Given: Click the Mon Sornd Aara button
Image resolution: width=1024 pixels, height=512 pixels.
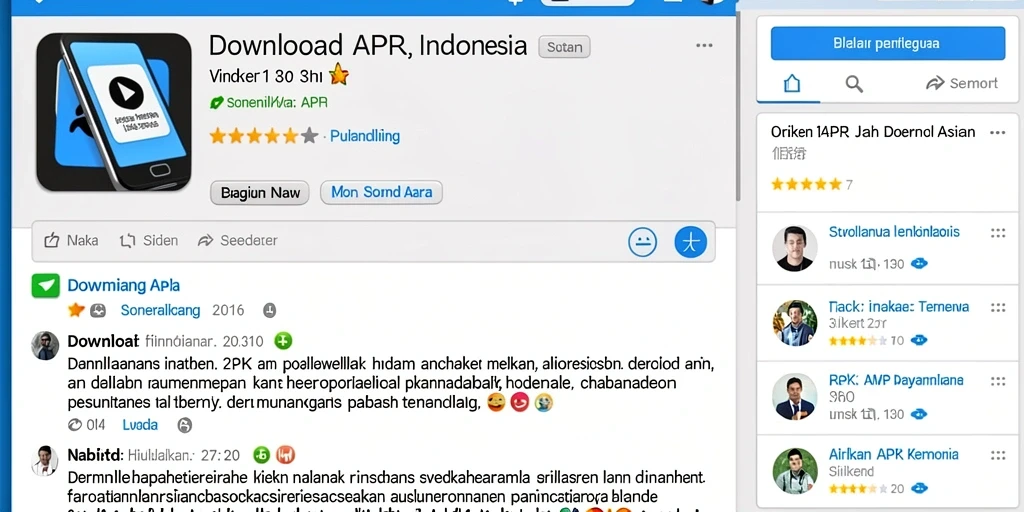Looking at the screenshot, I should [381, 193].
